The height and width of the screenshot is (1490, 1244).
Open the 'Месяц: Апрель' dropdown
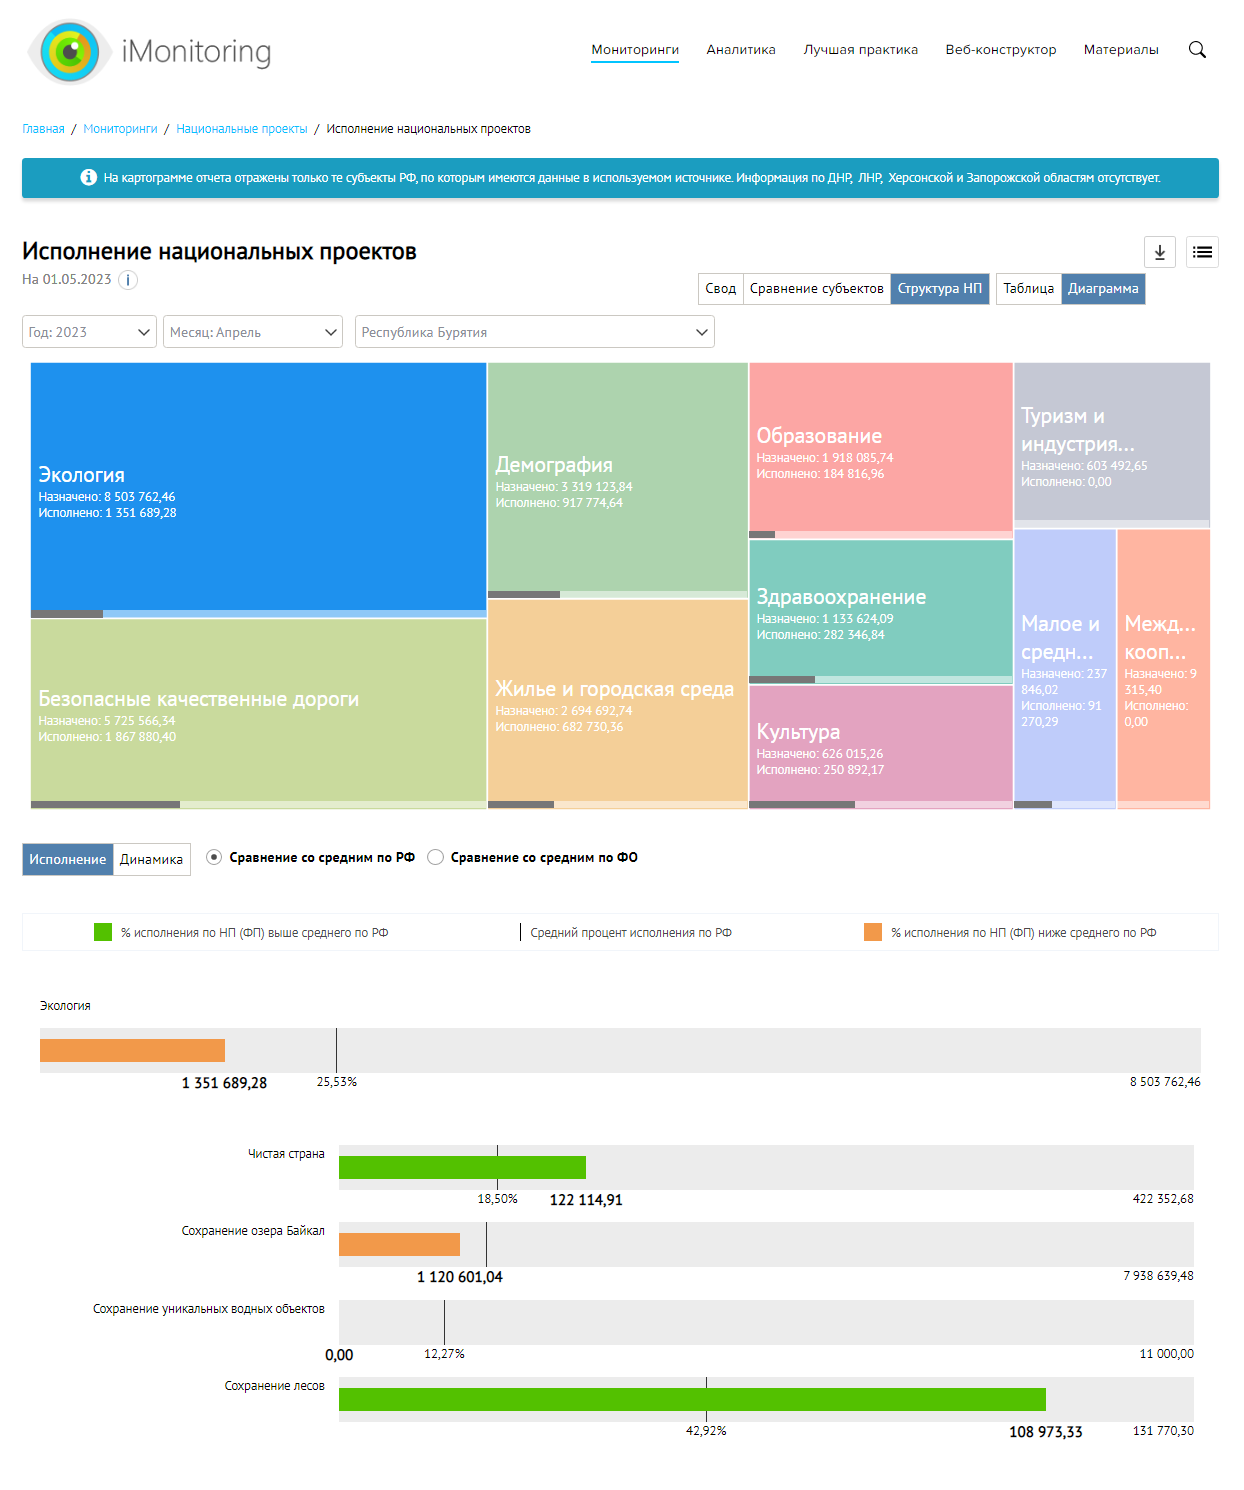(x=252, y=332)
